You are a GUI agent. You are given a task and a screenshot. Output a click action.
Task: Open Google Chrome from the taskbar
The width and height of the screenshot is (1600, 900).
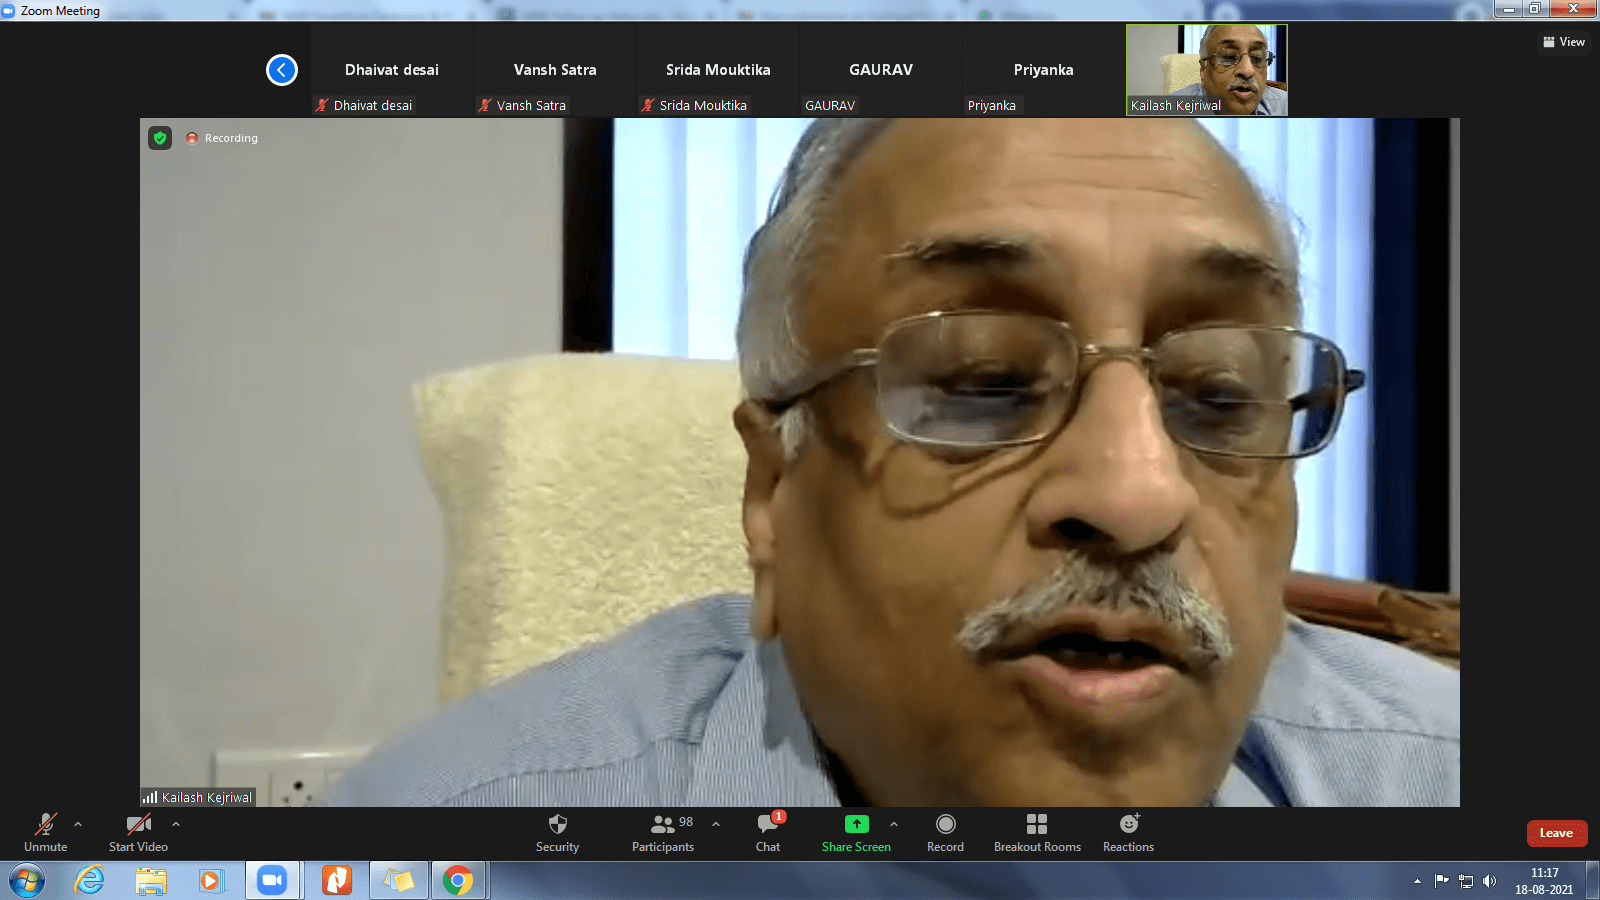coord(458,881)
